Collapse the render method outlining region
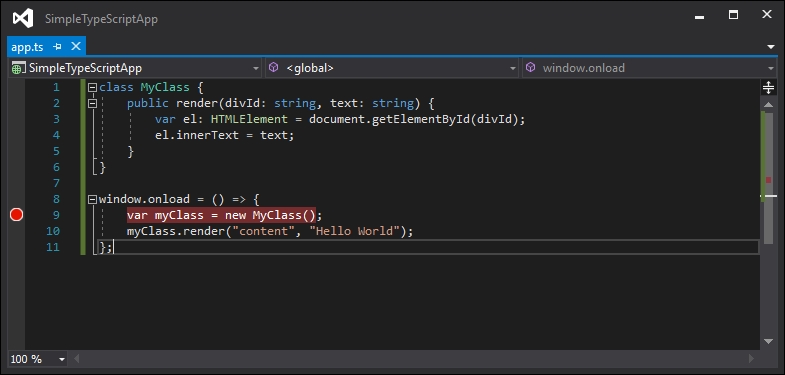The height and width of the screenshot is (375, 785). pos(92,104)
